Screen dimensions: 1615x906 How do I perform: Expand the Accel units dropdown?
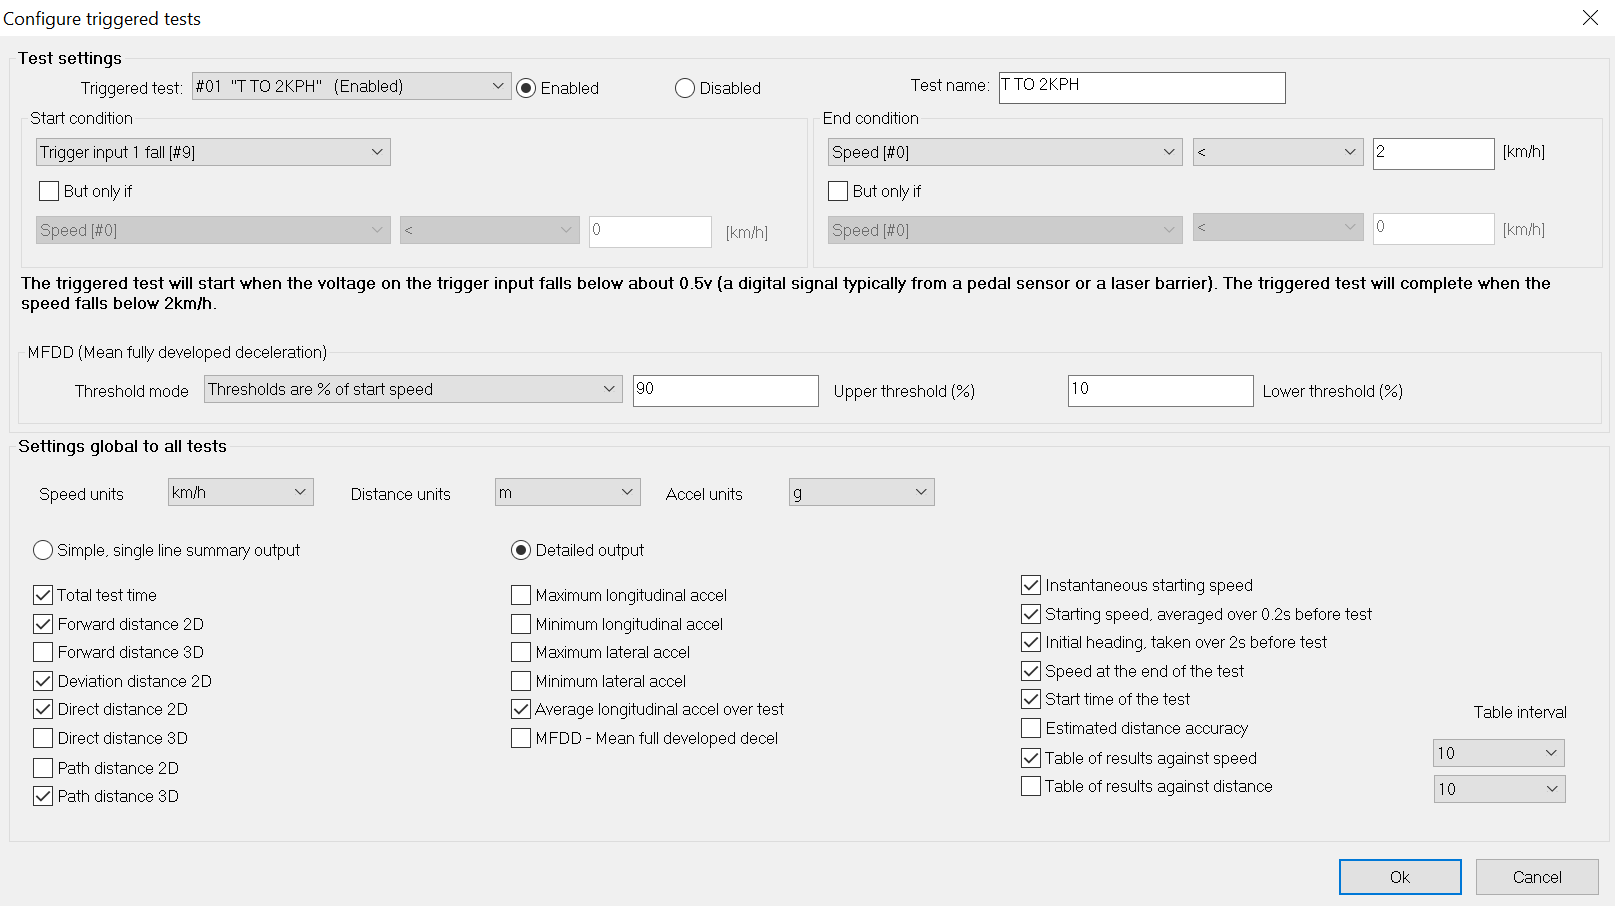tap(861, 492)
